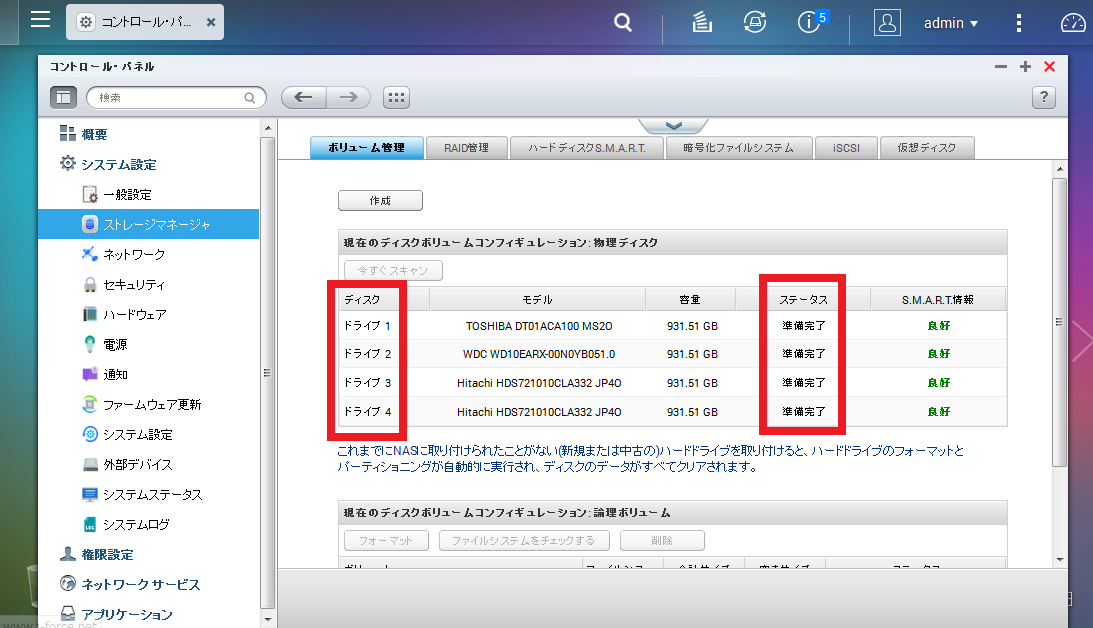
Task: Click the フォーマット button
Action: (386, 541)
